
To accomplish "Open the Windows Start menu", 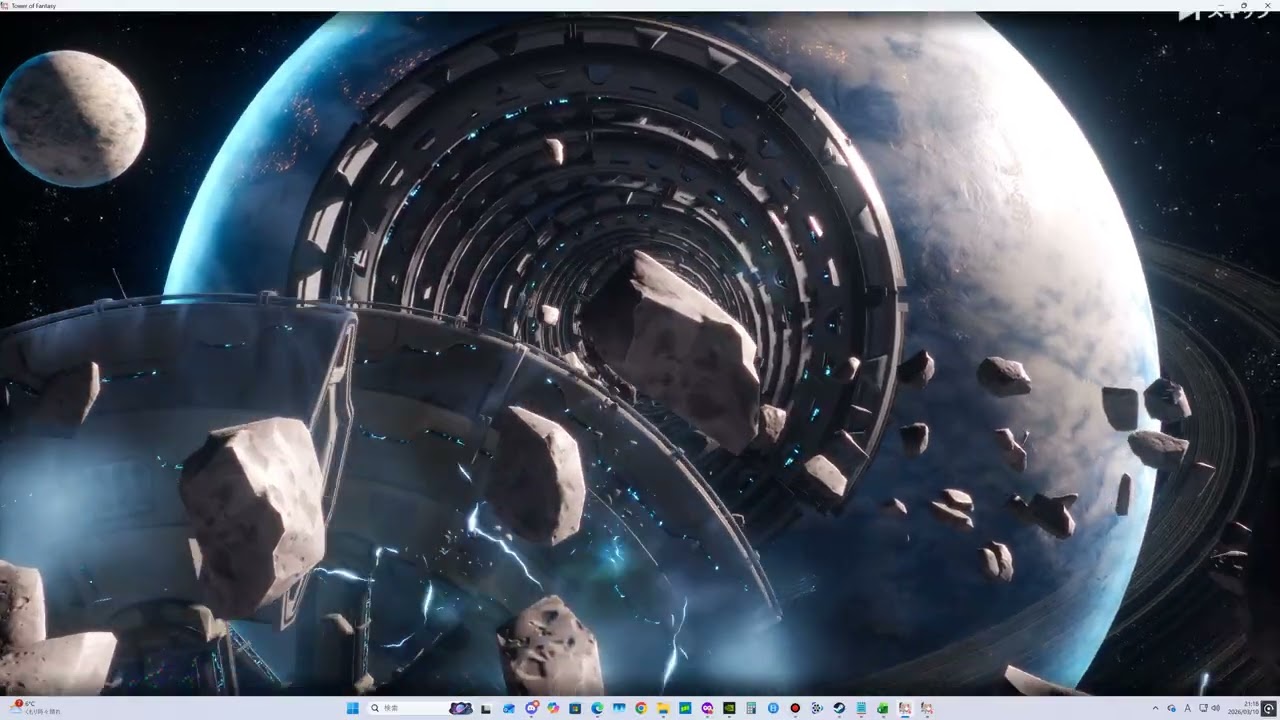I will [x=352, y=708].
